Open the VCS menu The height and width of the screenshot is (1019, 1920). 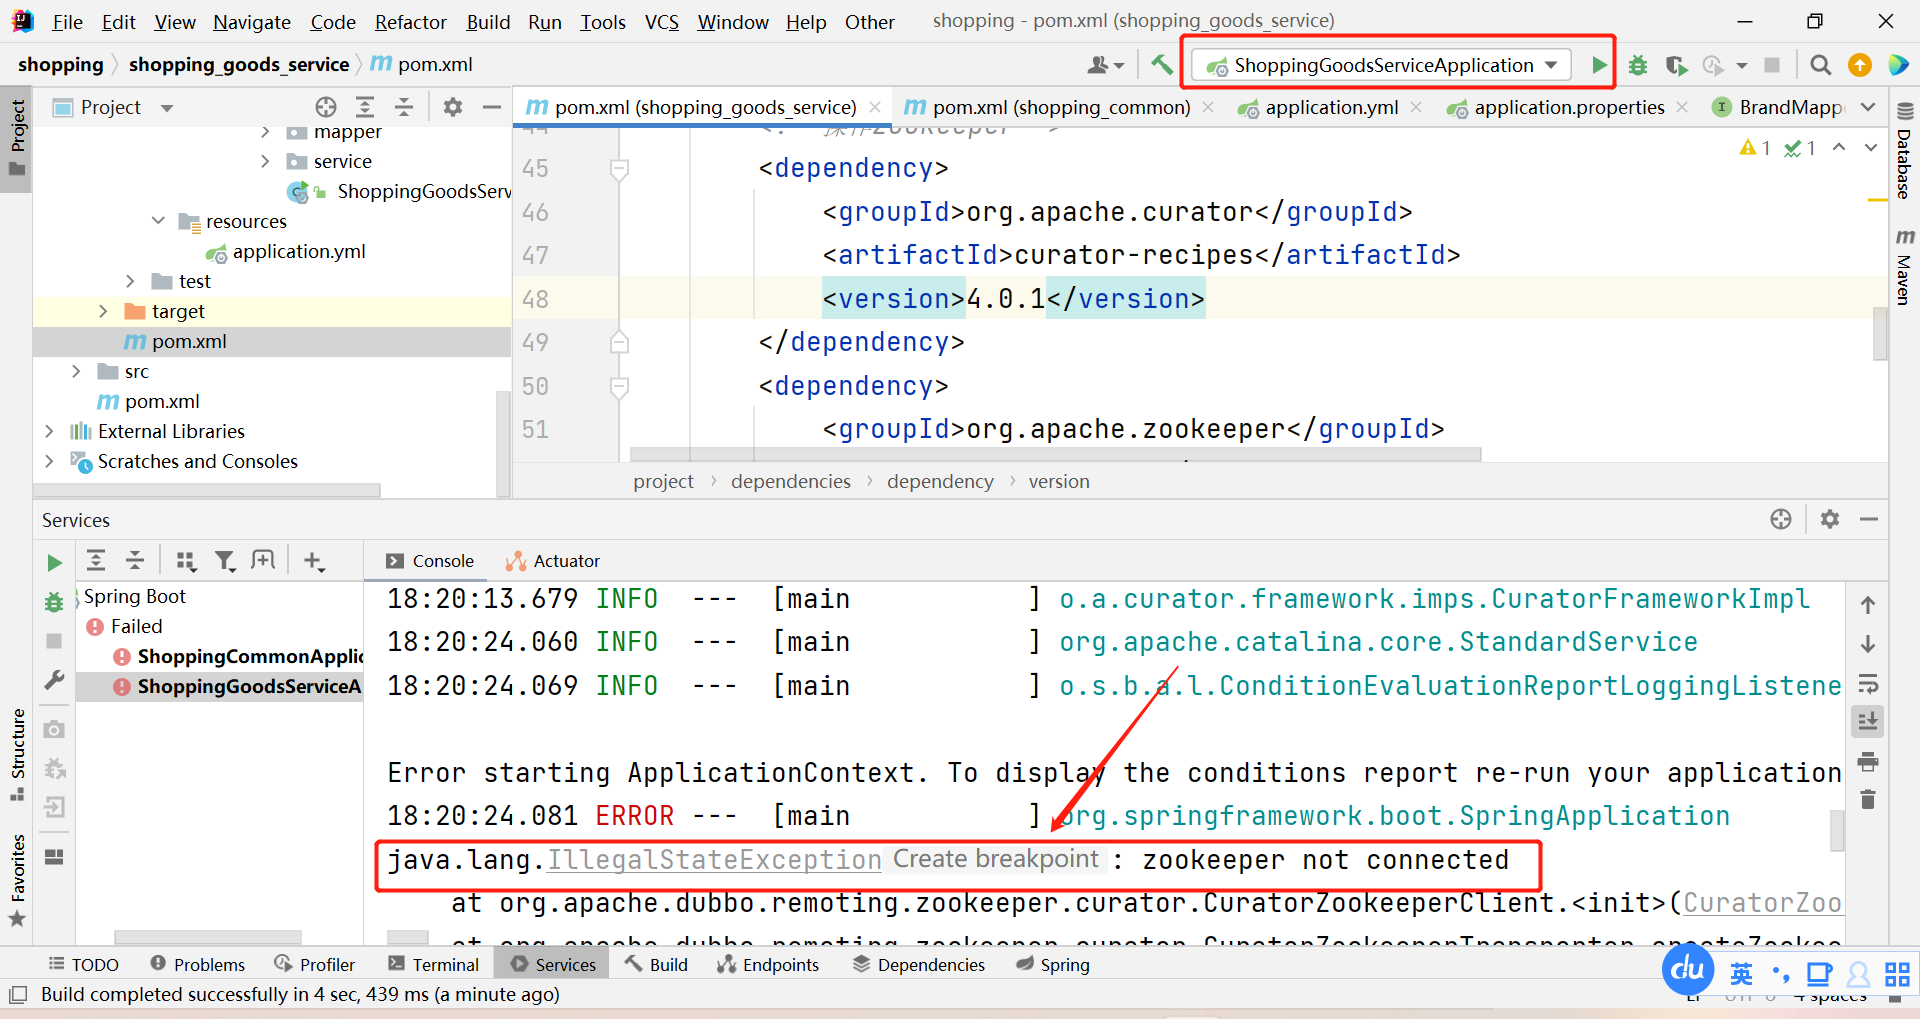point(661,22)
